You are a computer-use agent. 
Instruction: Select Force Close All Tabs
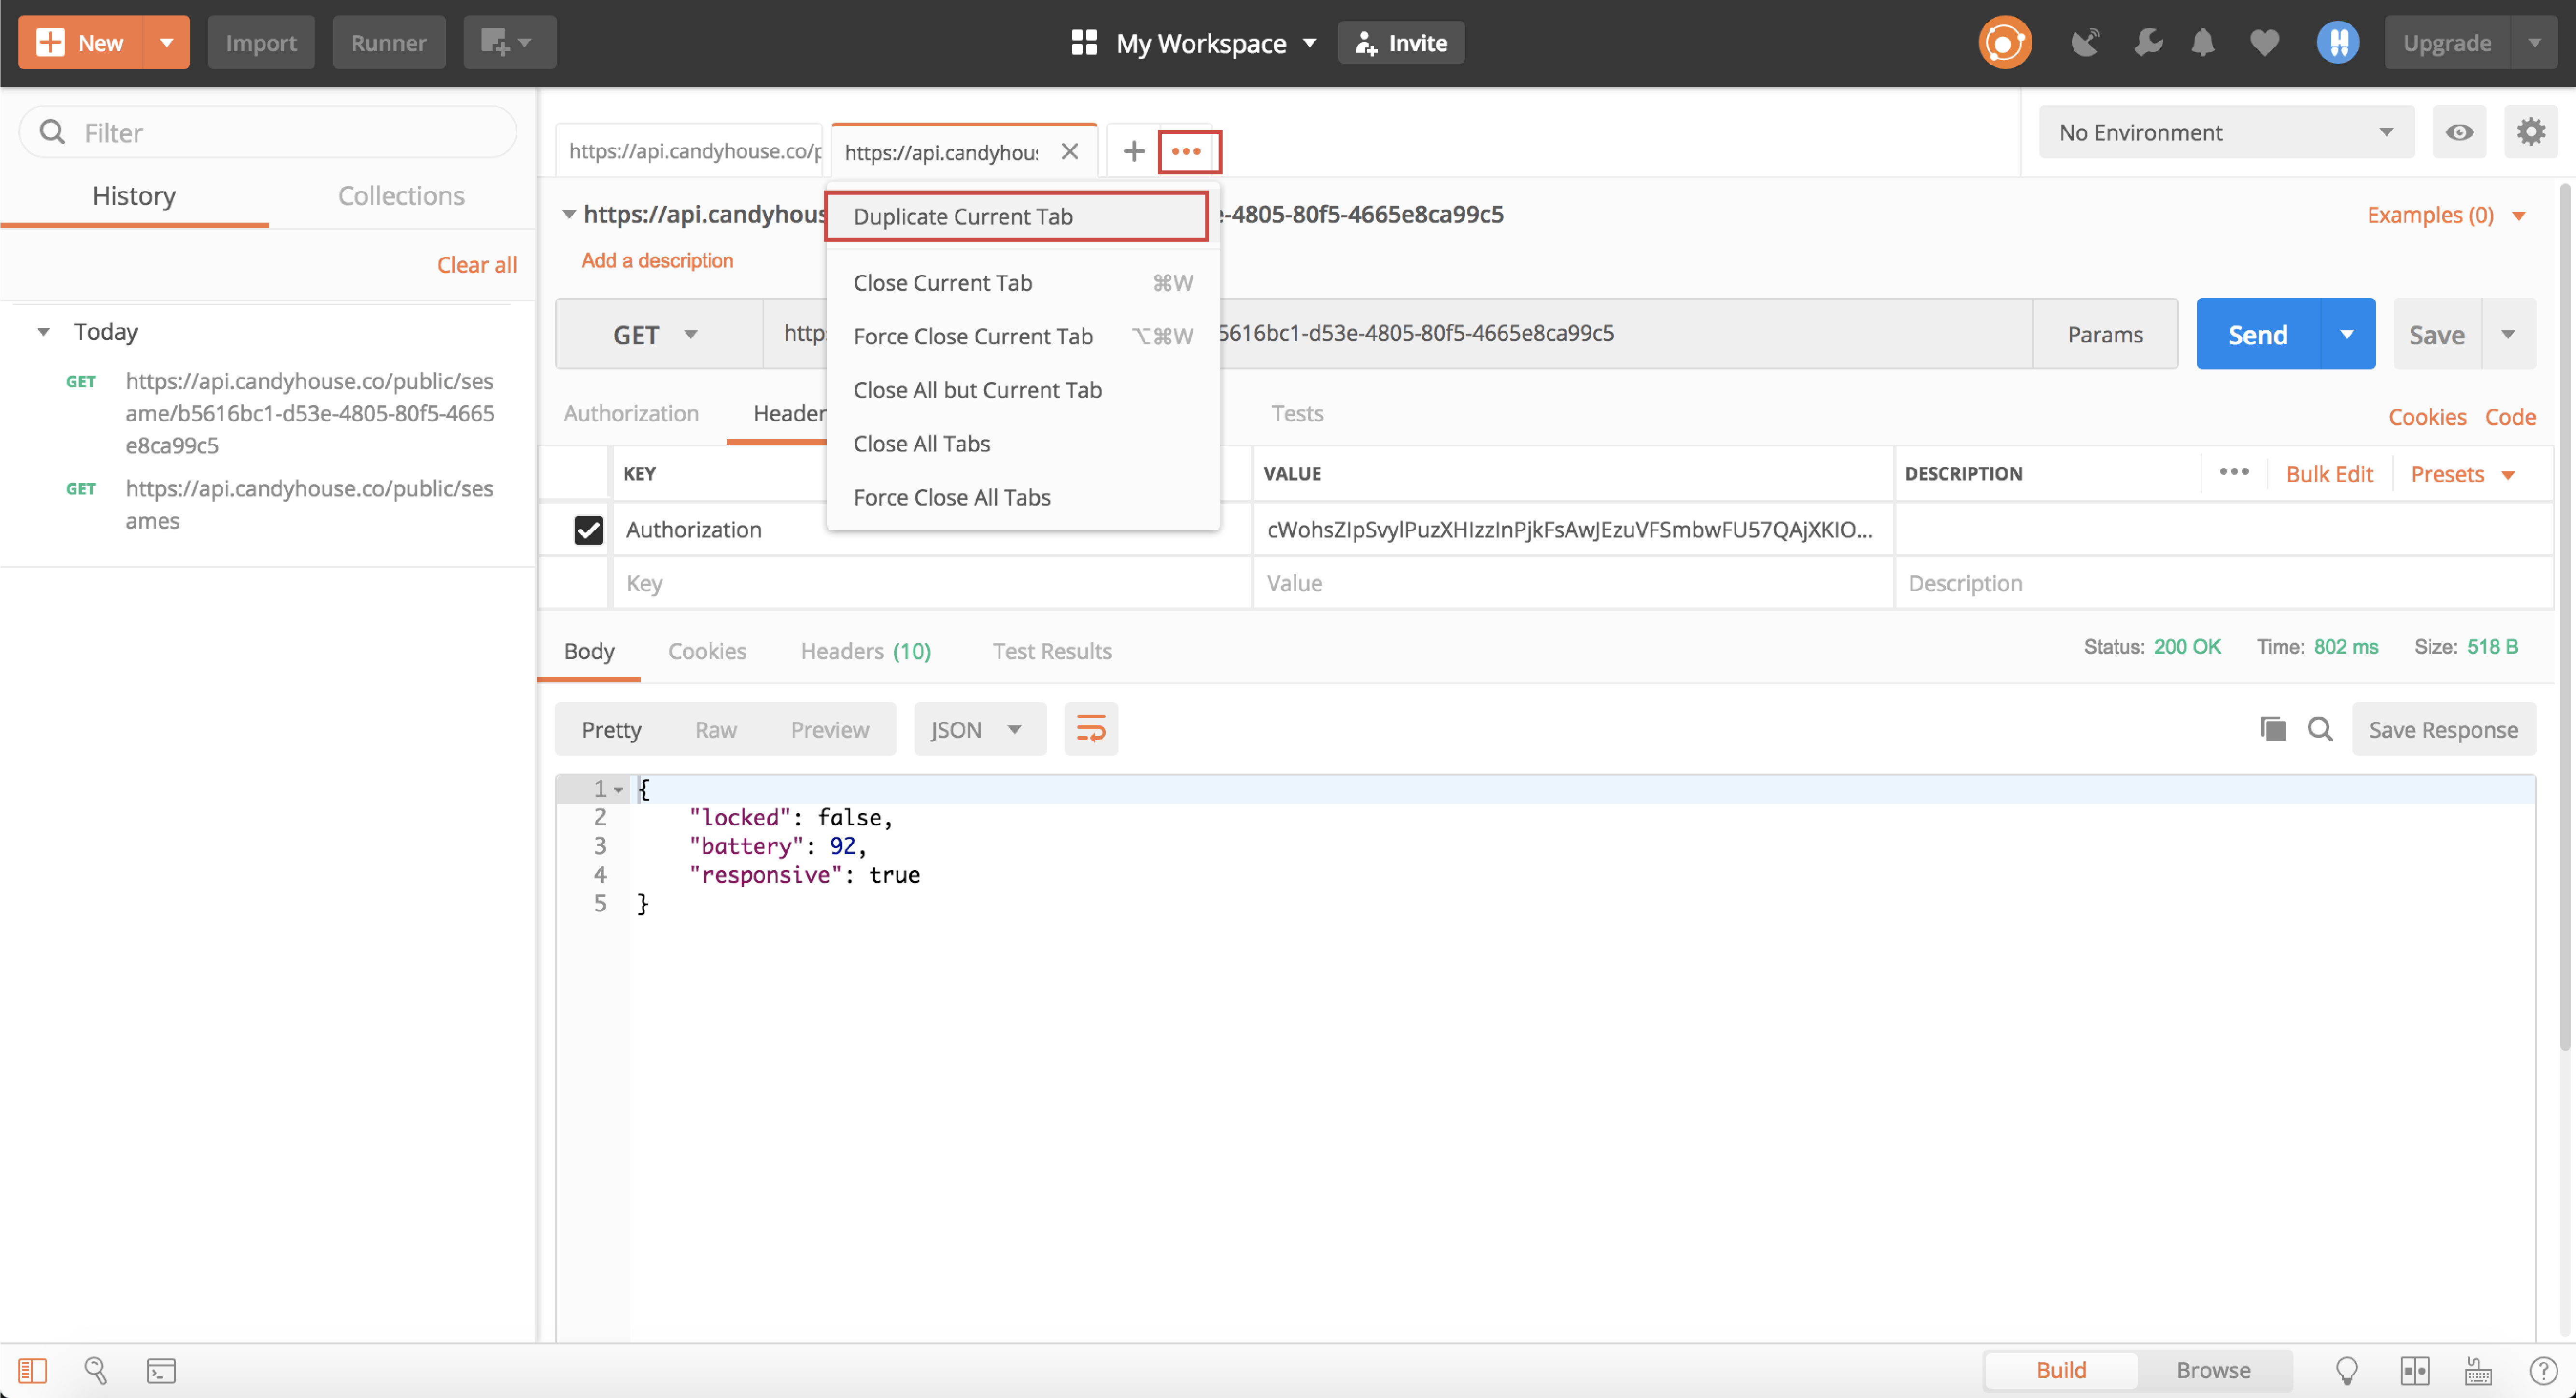(x=1023, y=497)
